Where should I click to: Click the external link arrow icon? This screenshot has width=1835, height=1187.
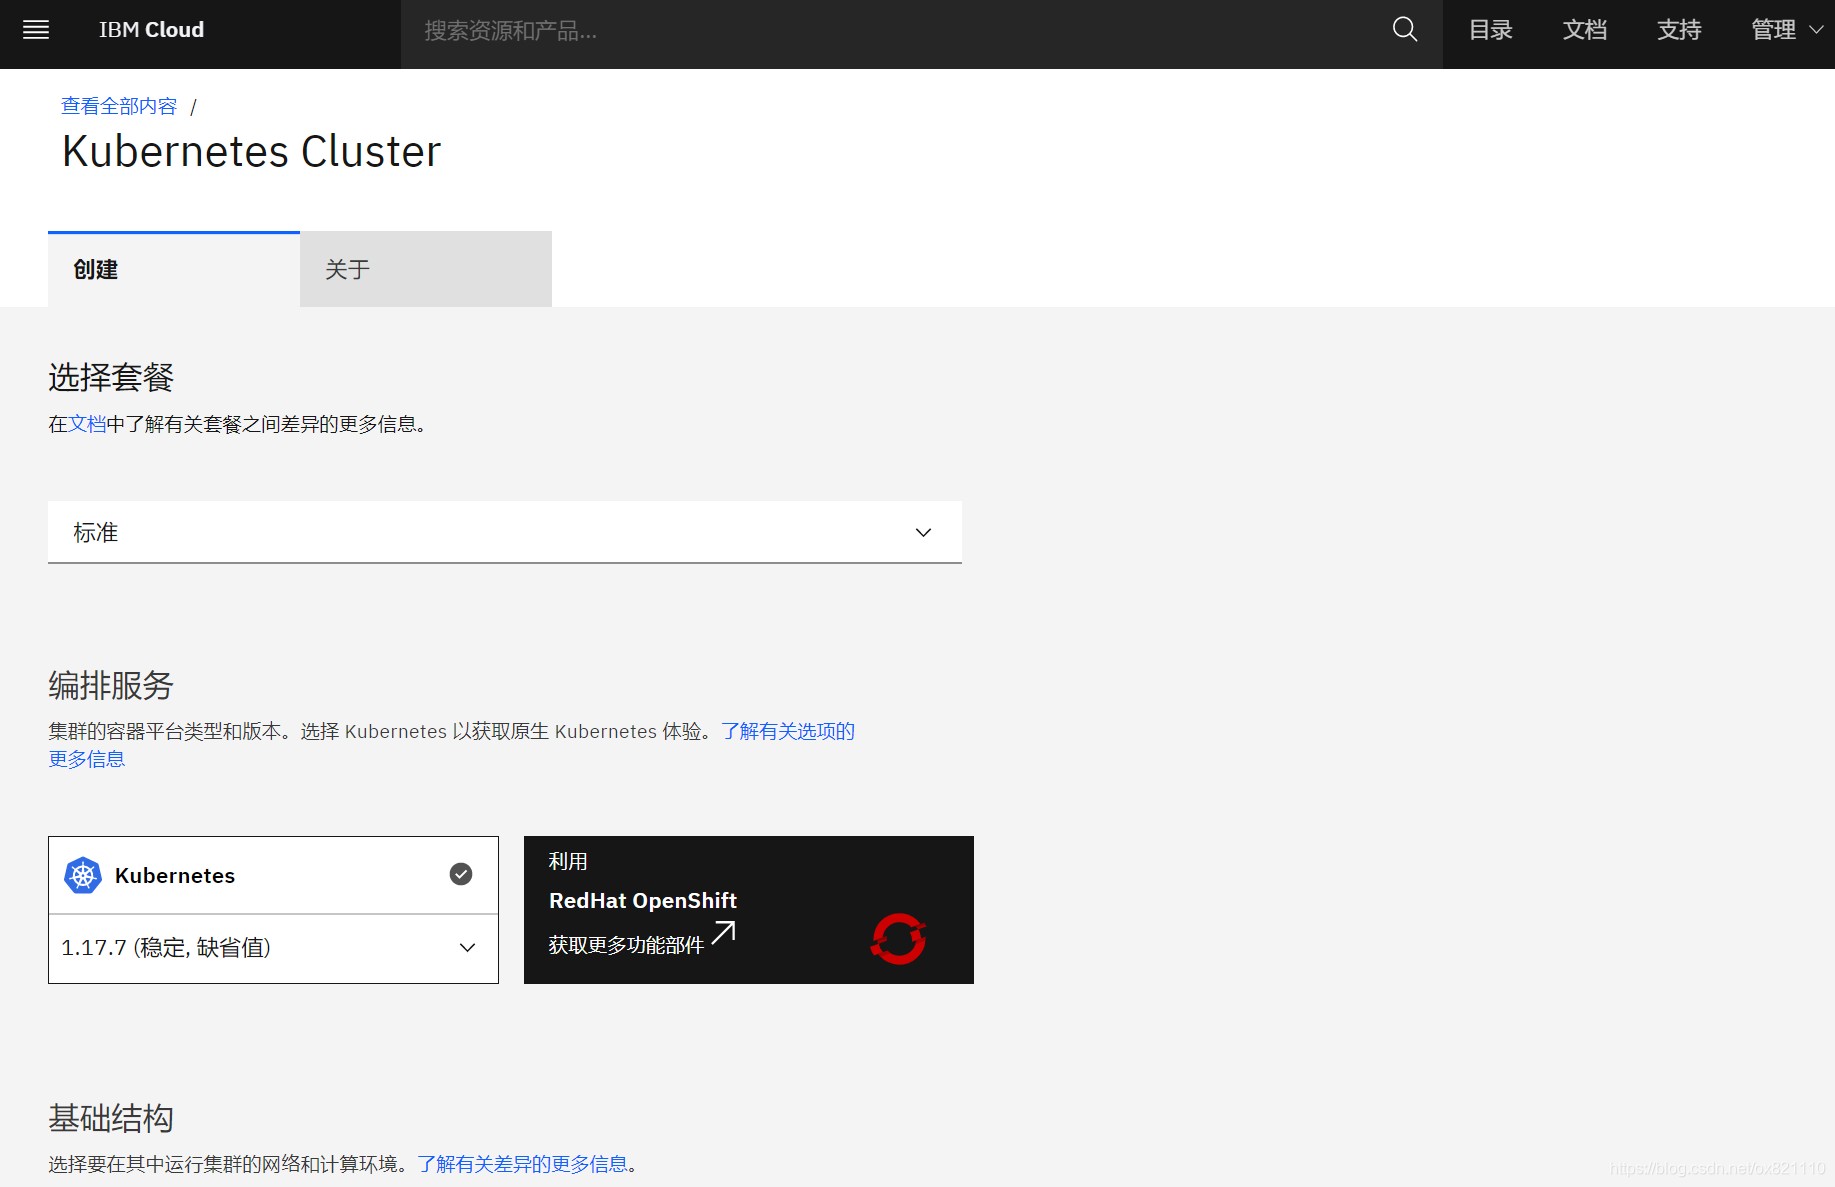723,933
